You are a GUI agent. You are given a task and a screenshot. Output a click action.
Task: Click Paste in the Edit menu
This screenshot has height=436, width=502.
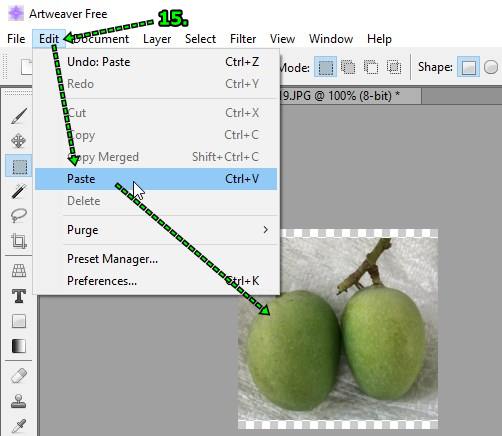(156, 179)
